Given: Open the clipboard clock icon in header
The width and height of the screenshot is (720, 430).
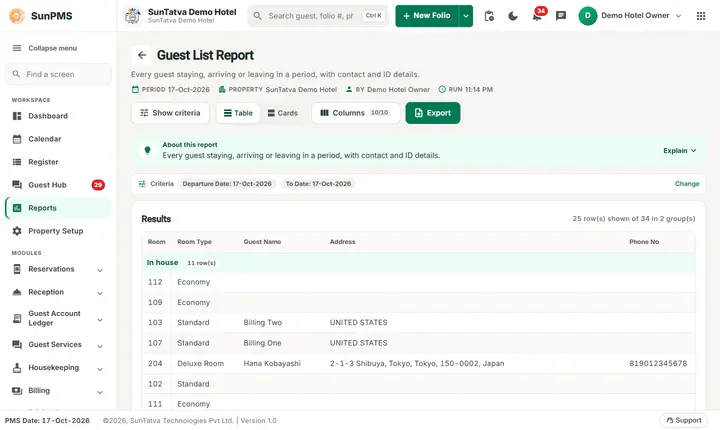Looking at the screenshot, I should pyautogui.click(x=489, y=16).
